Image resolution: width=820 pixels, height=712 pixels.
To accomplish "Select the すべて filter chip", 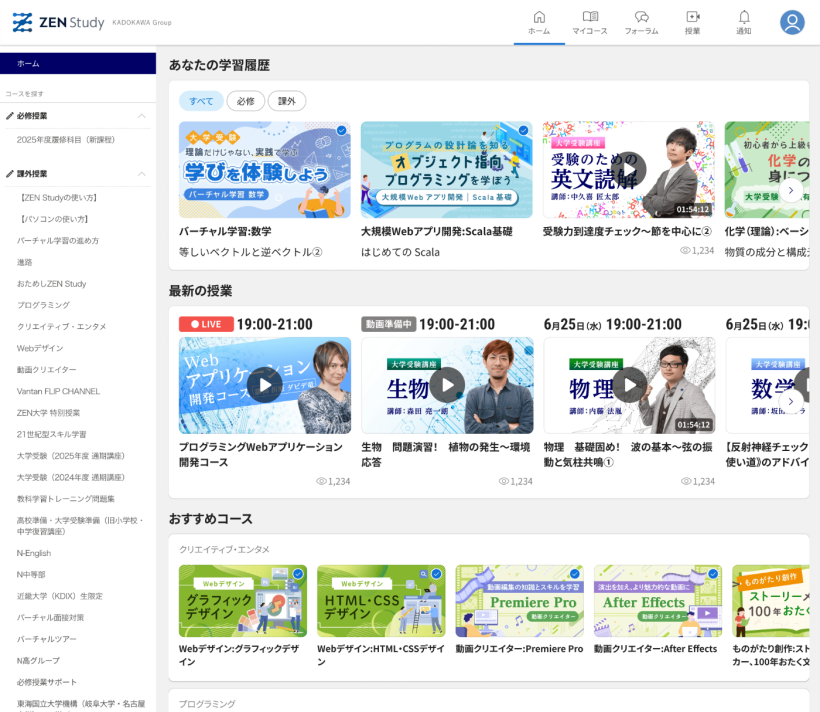I will (x=201, y=101).
